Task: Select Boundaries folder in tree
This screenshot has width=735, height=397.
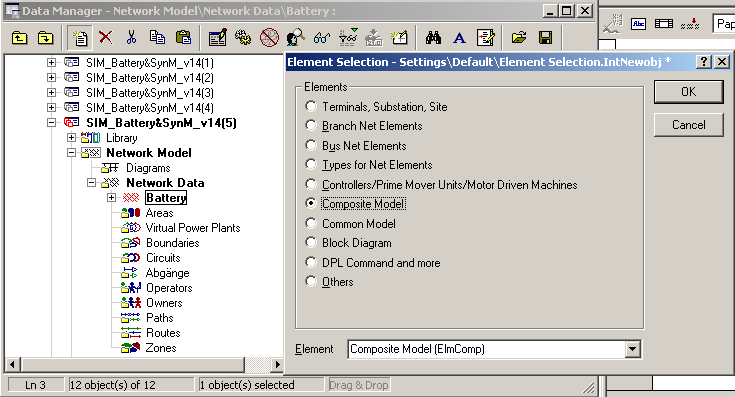Action: tap(172, 243)
